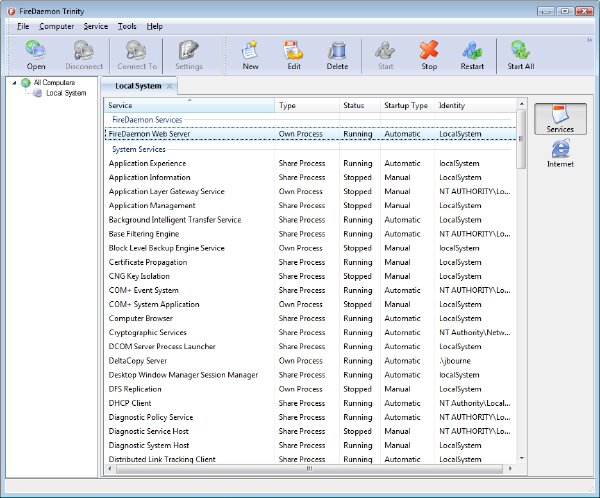Select DCOM Server Process Launcher row

click(x=310, y=346)
